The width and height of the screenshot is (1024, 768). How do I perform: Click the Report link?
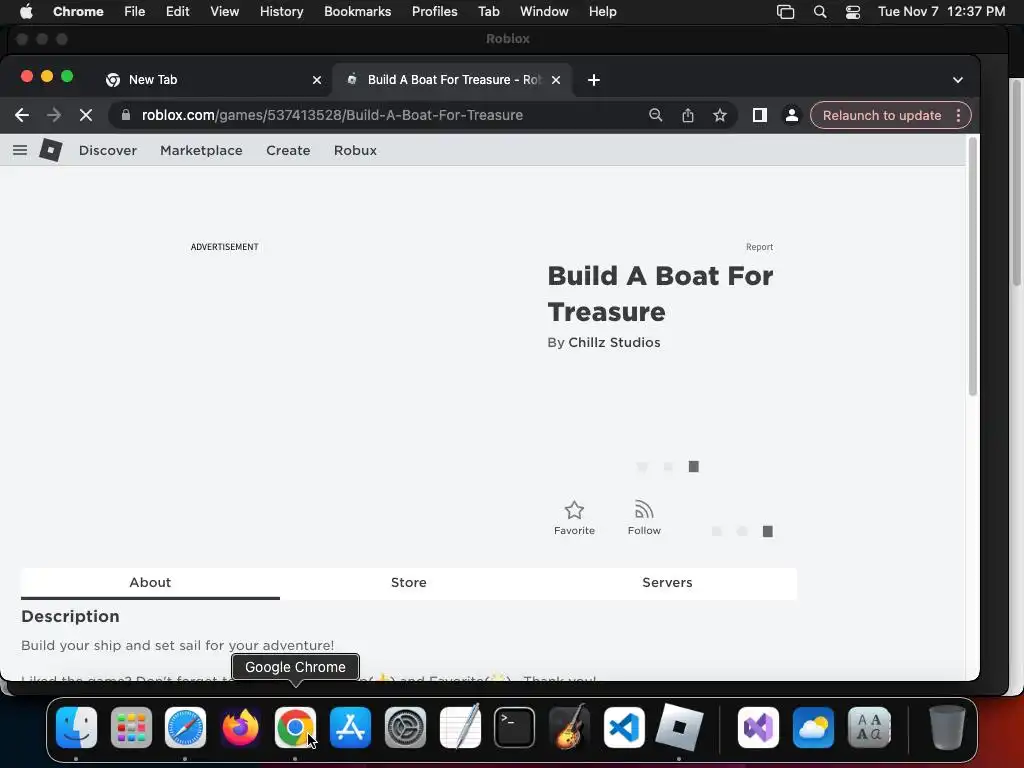click(x=760, y=247)
